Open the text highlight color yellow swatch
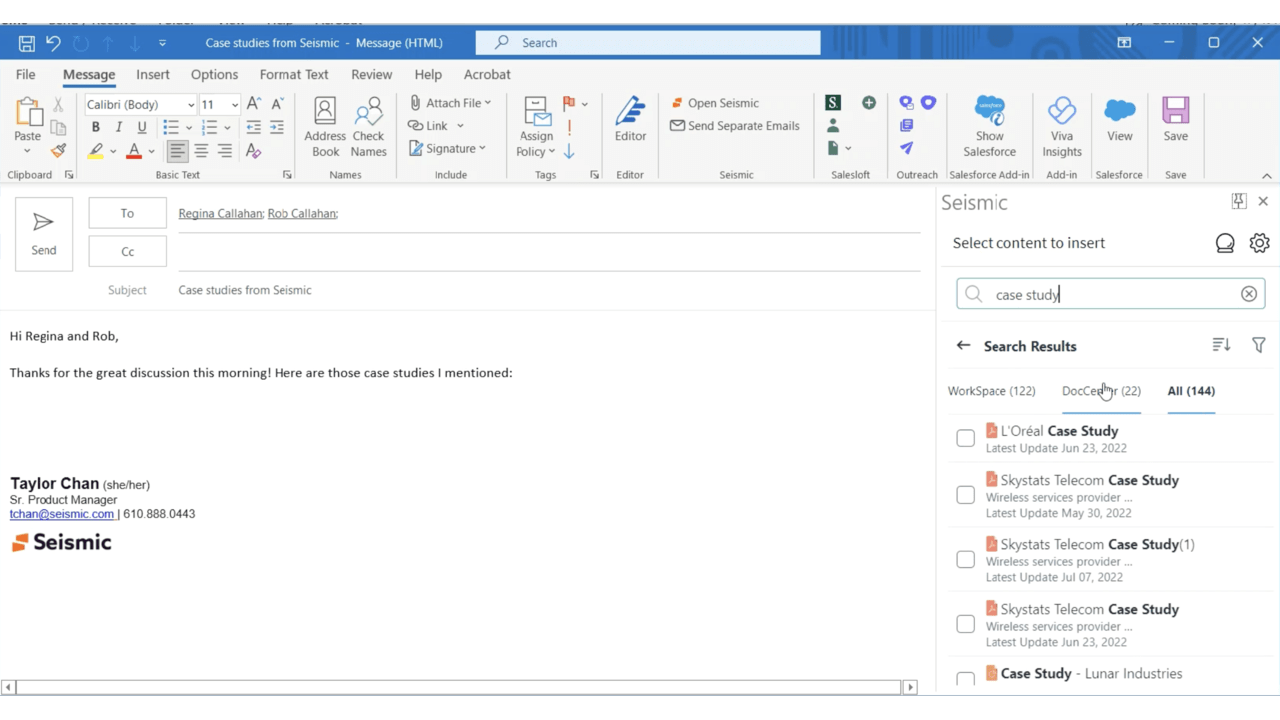Viewport: 1280px width, 720px height. [96, 151]
